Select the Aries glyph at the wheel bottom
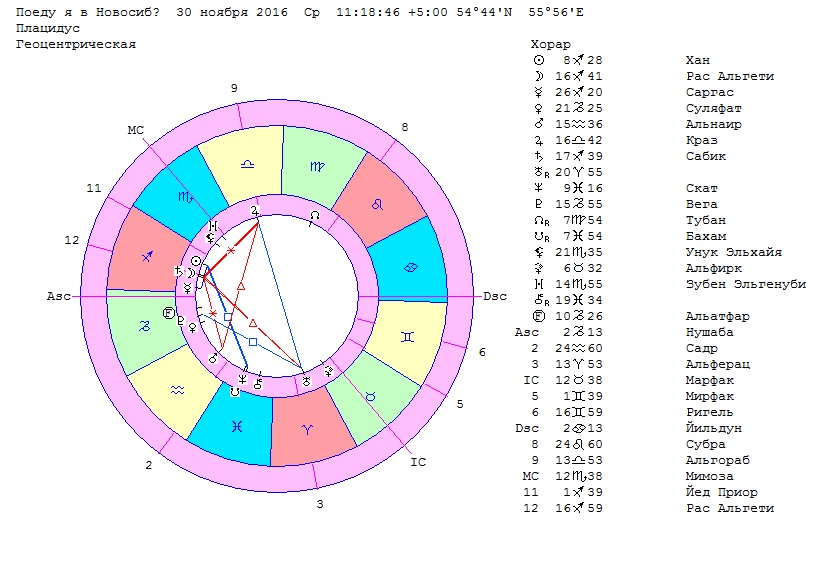The height and width of the screenshot is (573, 837). pos(307,426)
